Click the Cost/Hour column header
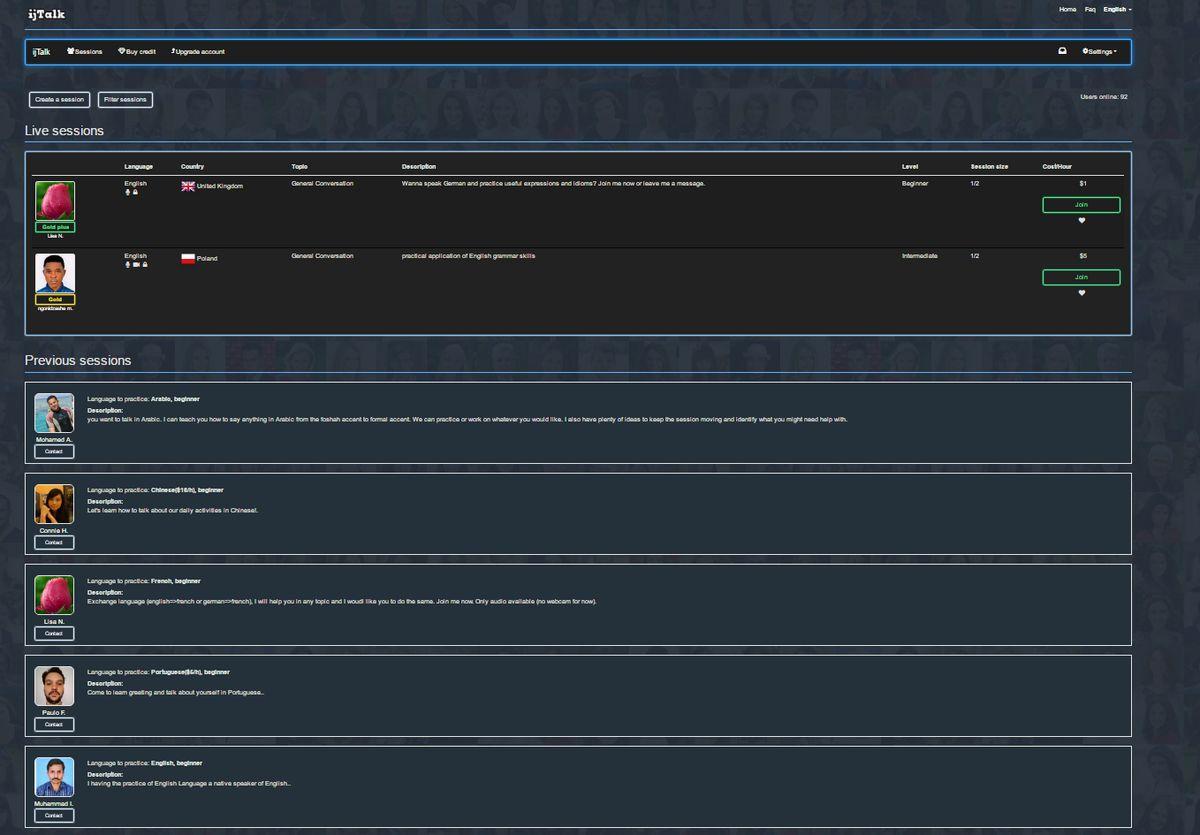This screenshot has width=1200, height=835. click(1057, 166)
